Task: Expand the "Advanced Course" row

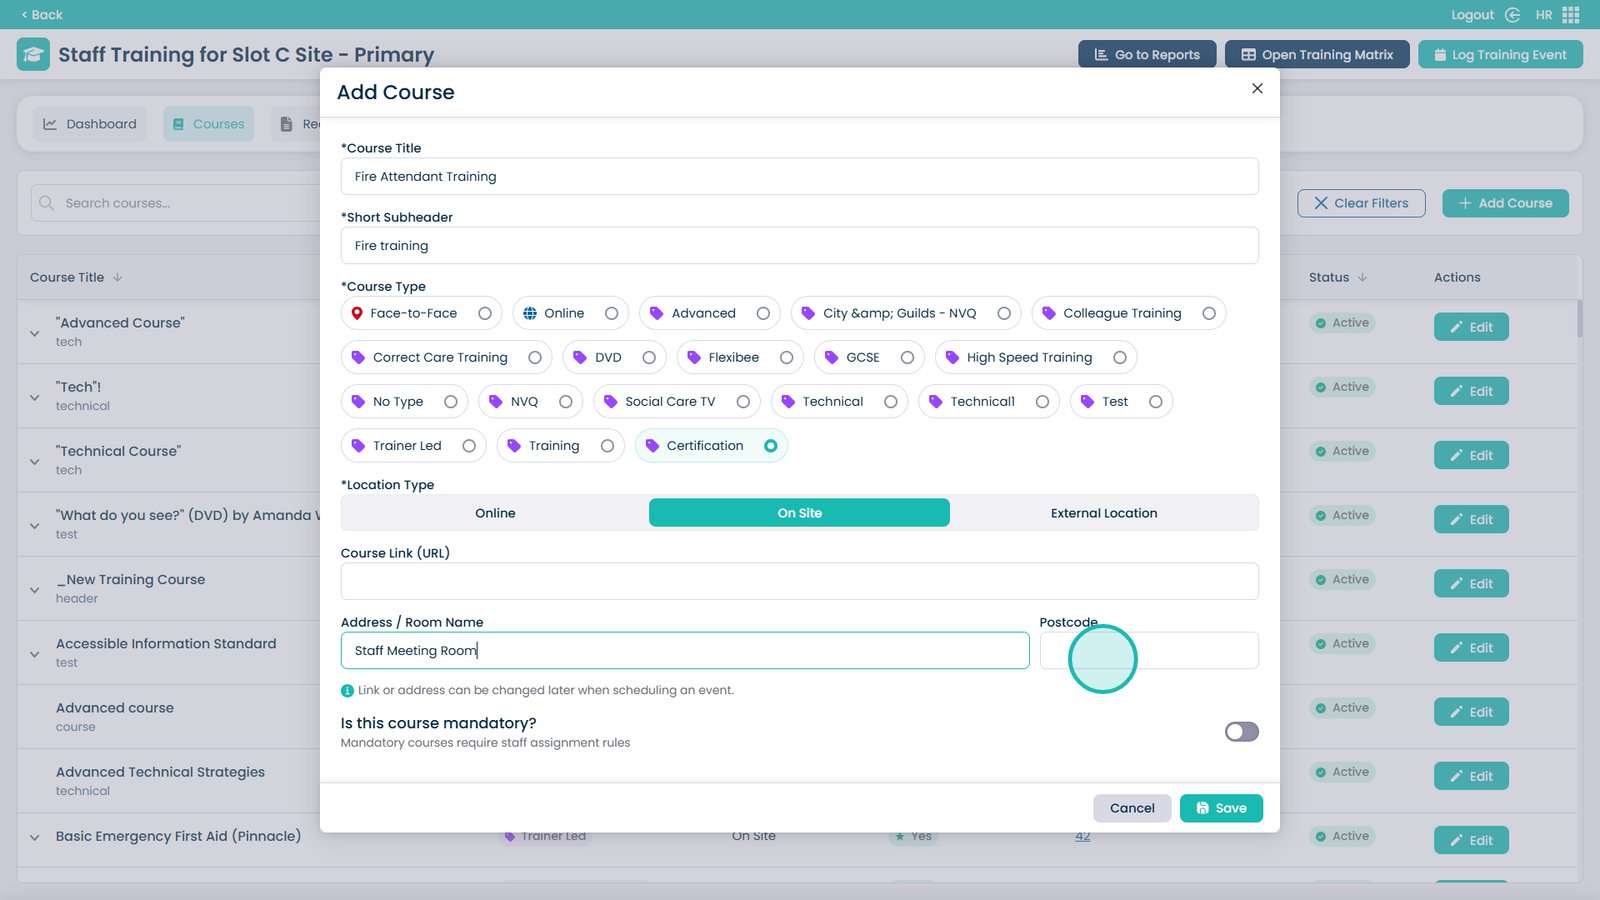Action: 35,333
